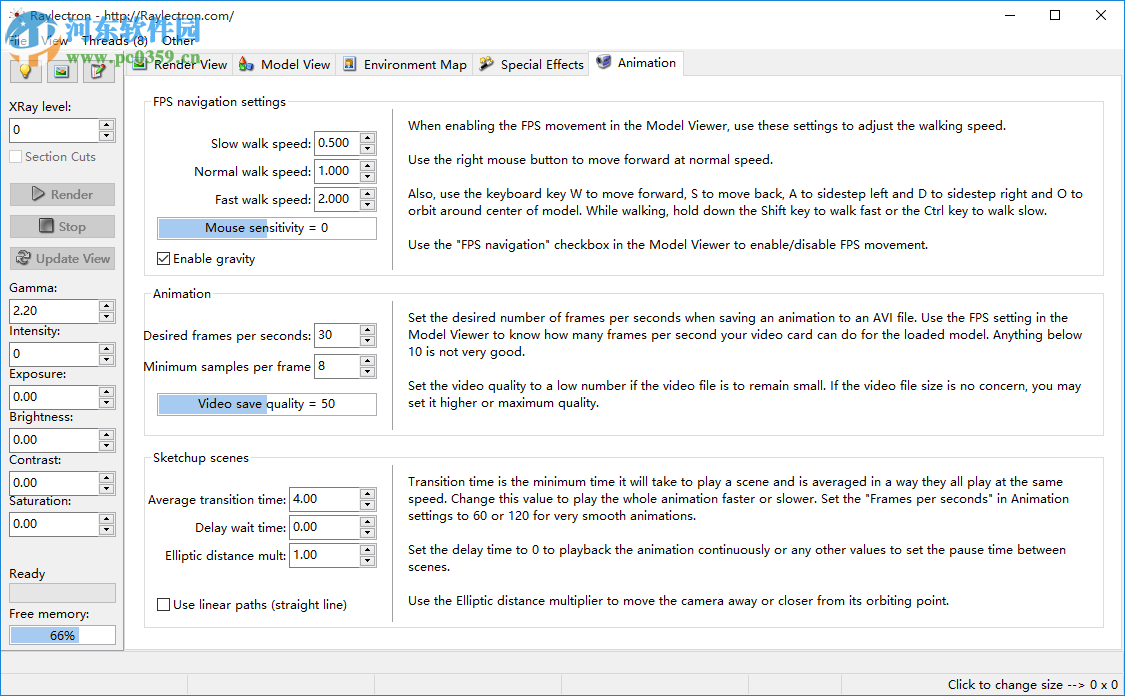
Task: Click the 'Click to change size' status text
Action: (1032, 685)
